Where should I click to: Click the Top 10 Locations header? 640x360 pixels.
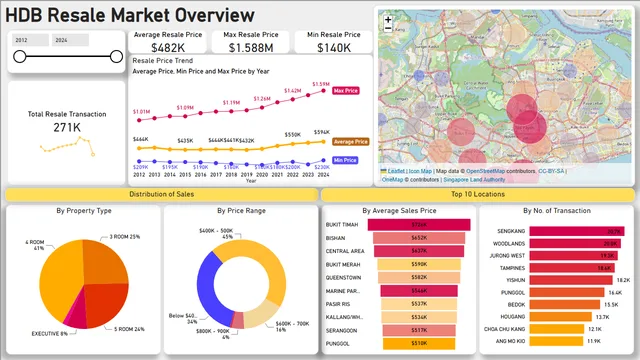pyautogui.click(x=478, y=194)
